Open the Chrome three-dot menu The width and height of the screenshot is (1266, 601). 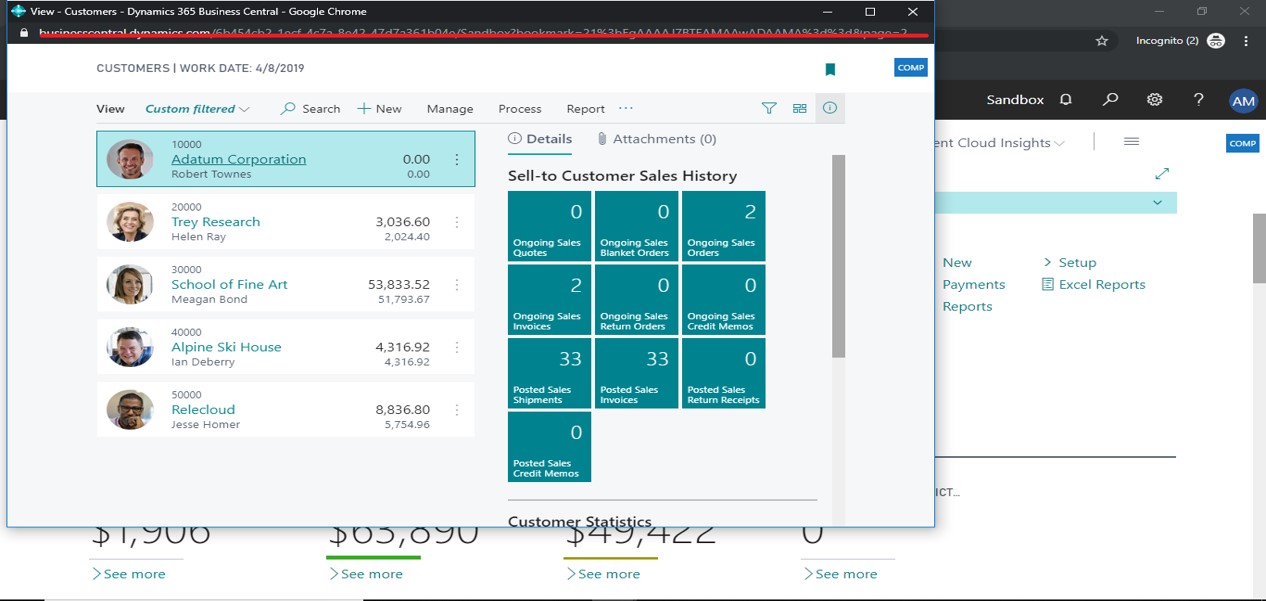click(1246, 41)
